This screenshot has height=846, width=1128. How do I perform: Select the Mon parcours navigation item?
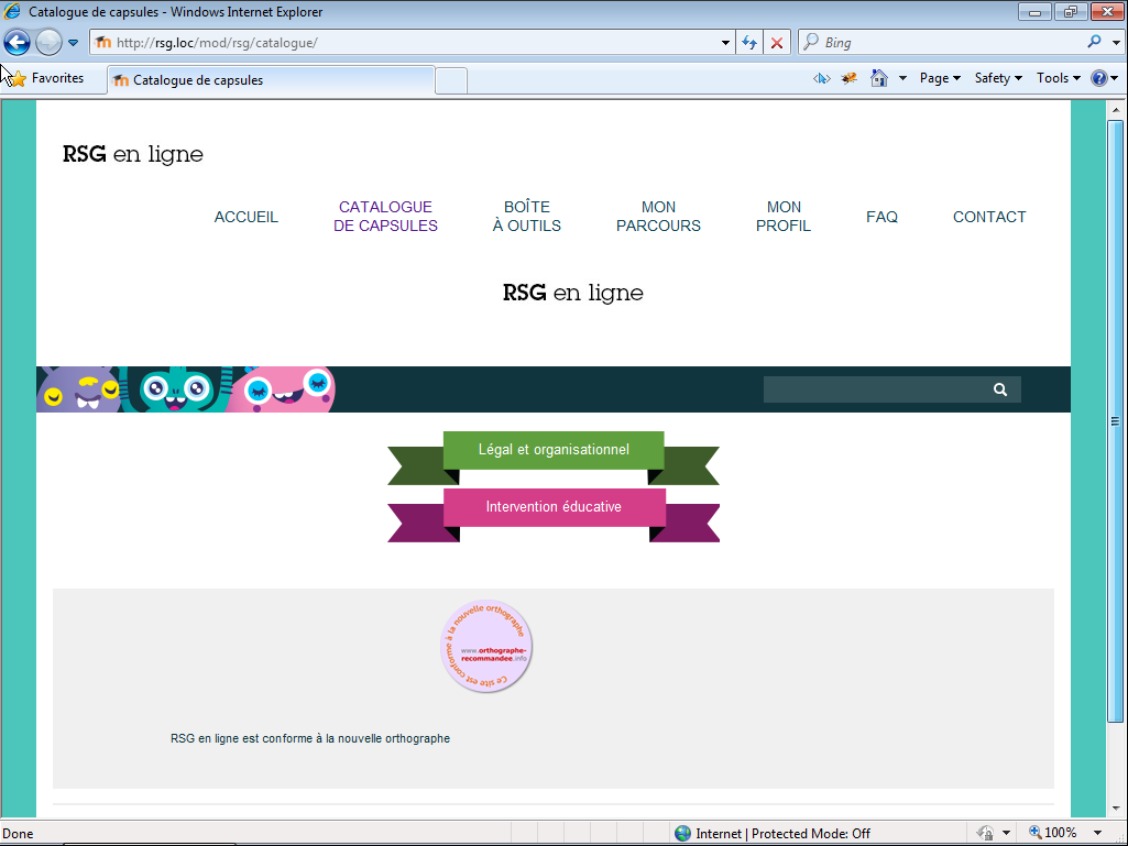coord(658,216)
